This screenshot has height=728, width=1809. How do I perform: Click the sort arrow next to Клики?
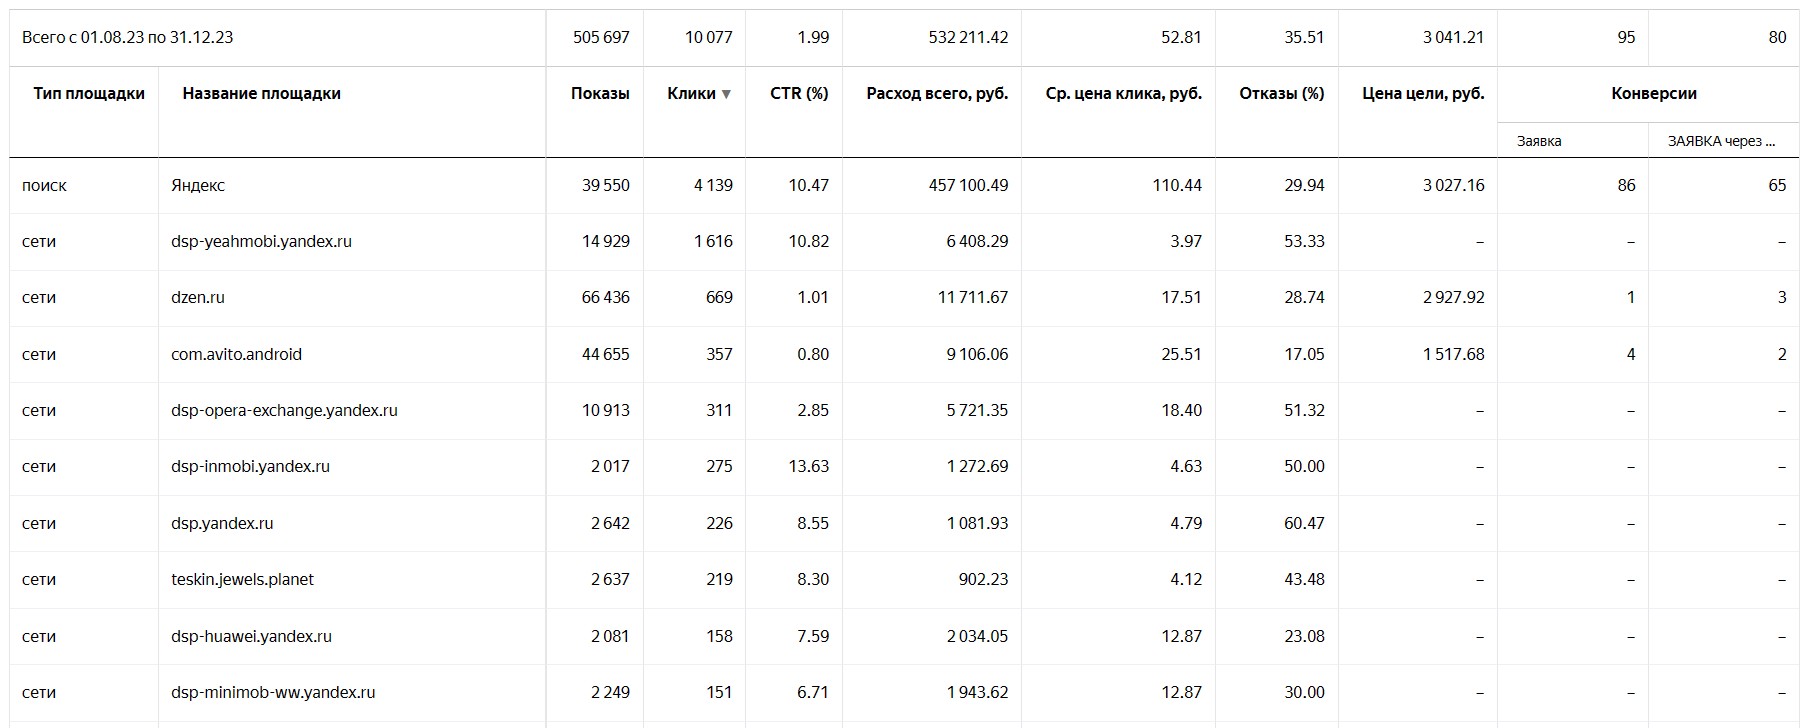[x=726, y=94]
